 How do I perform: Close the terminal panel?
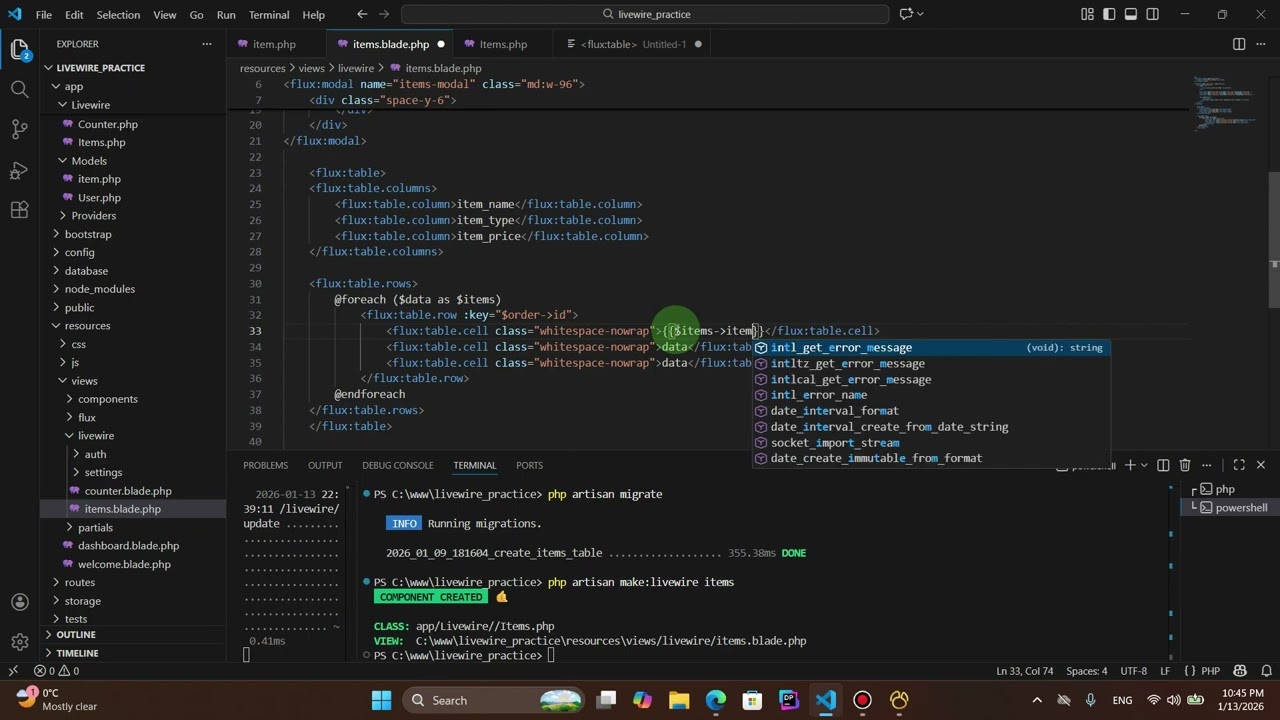pos(1260,465)
